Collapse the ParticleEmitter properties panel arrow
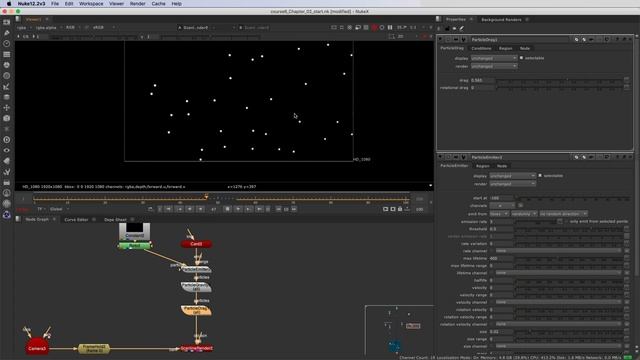This screenshot has height=360, width=640. 440,157
